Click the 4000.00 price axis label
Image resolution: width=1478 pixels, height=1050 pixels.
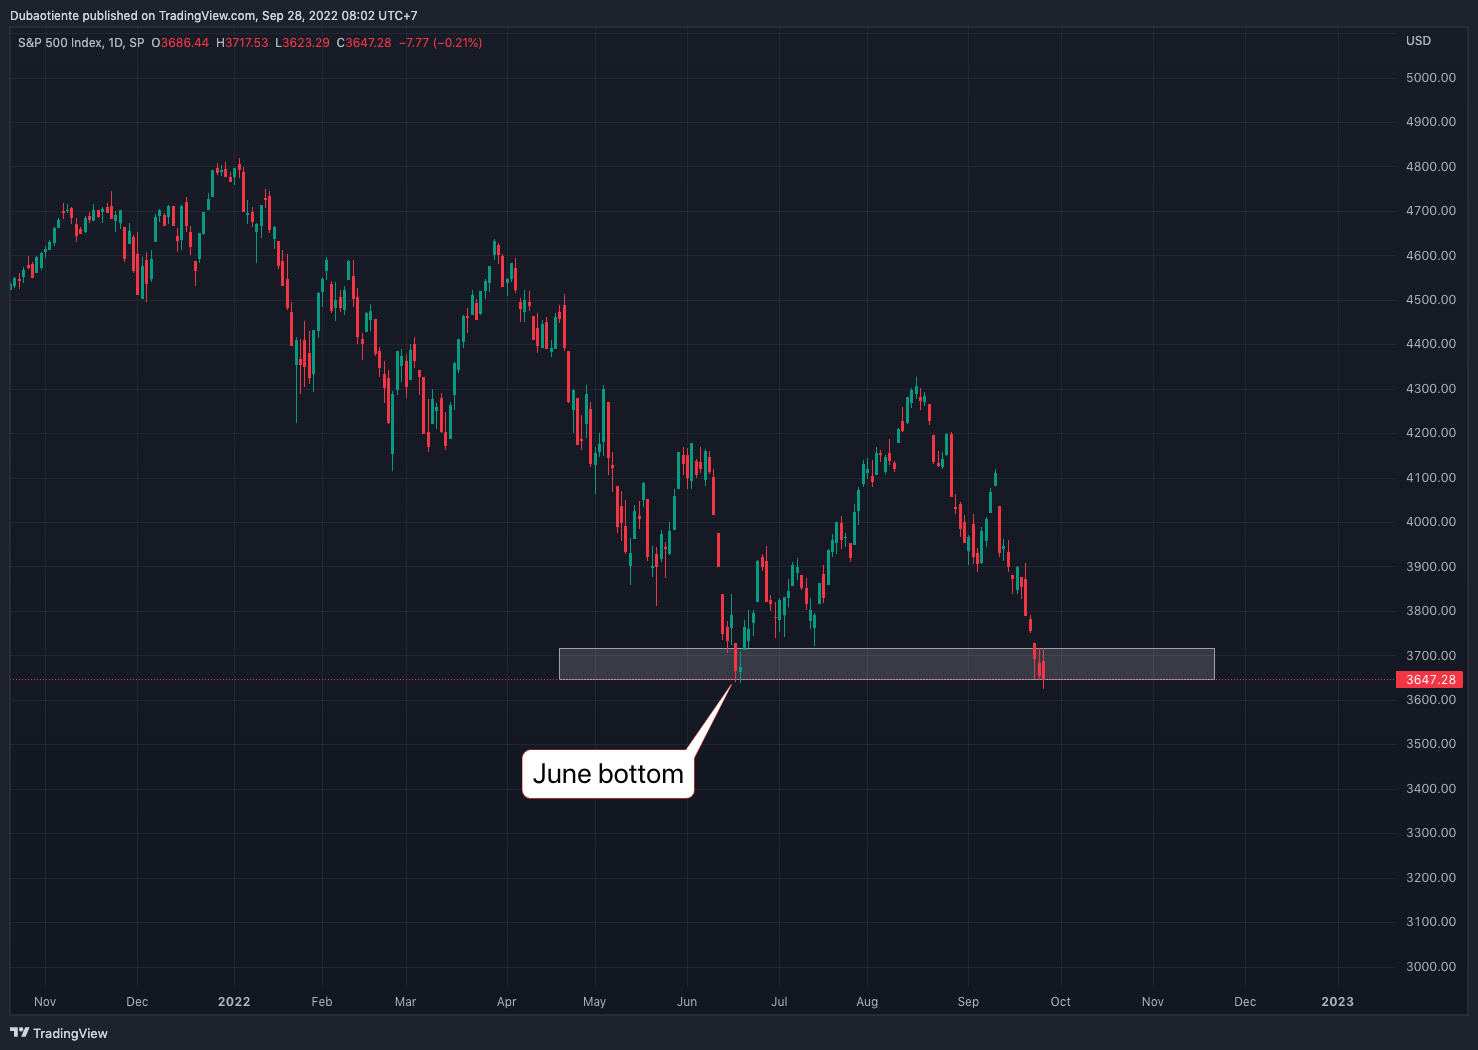(1430, 522)
